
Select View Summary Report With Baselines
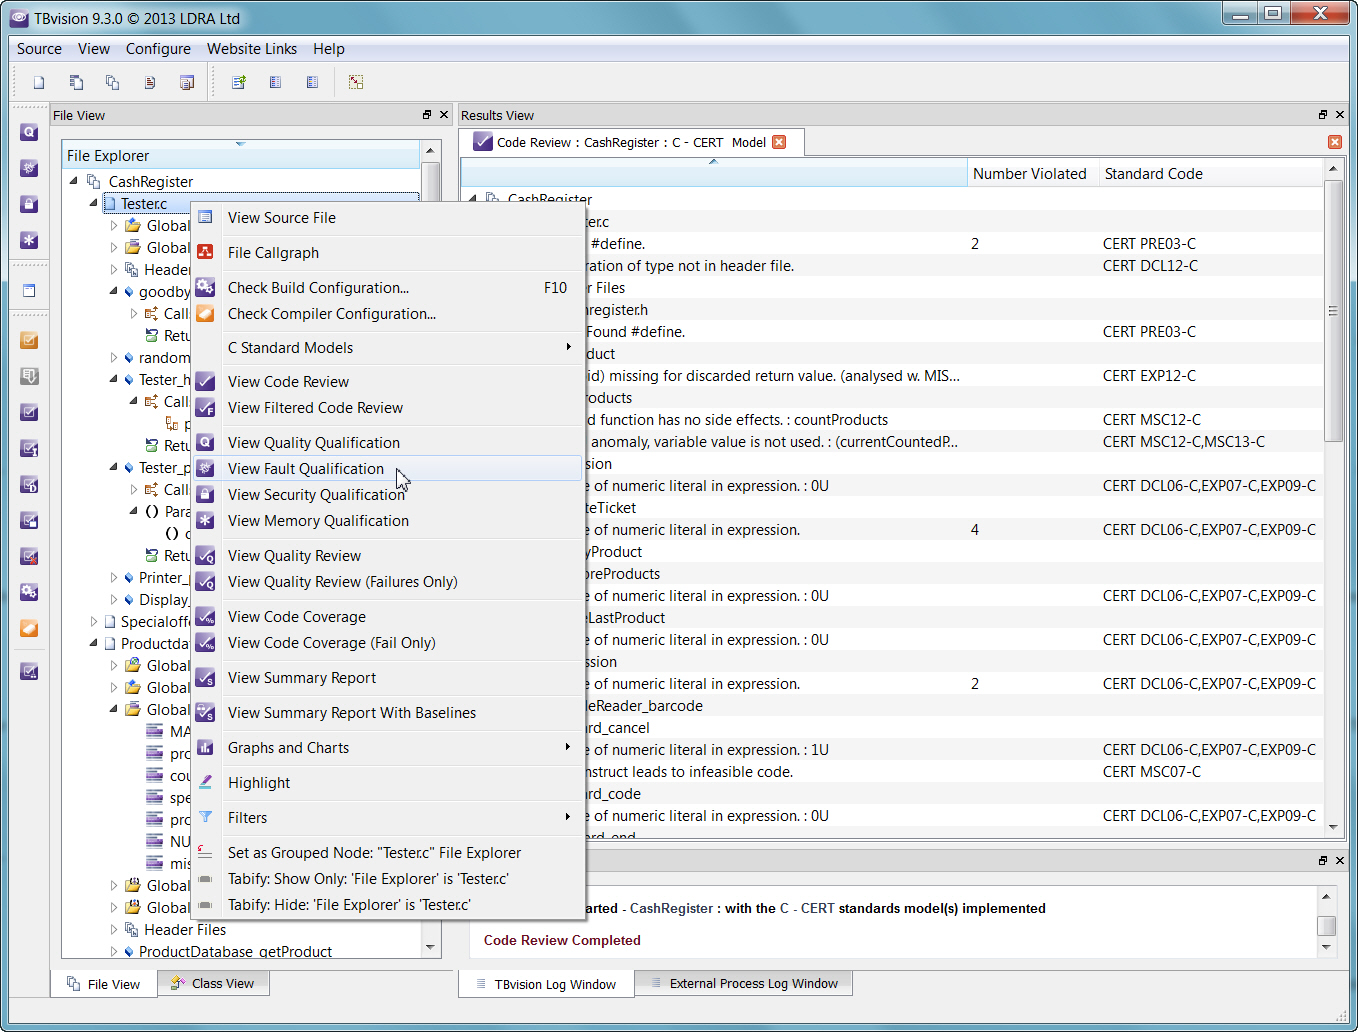[352, 713]
